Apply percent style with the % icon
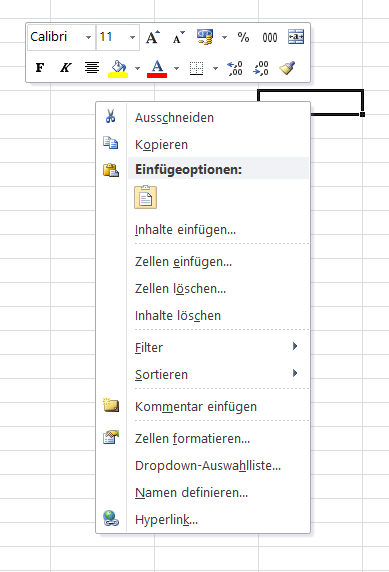This screenshot has height=572, width=389. [x=243, y=37]
